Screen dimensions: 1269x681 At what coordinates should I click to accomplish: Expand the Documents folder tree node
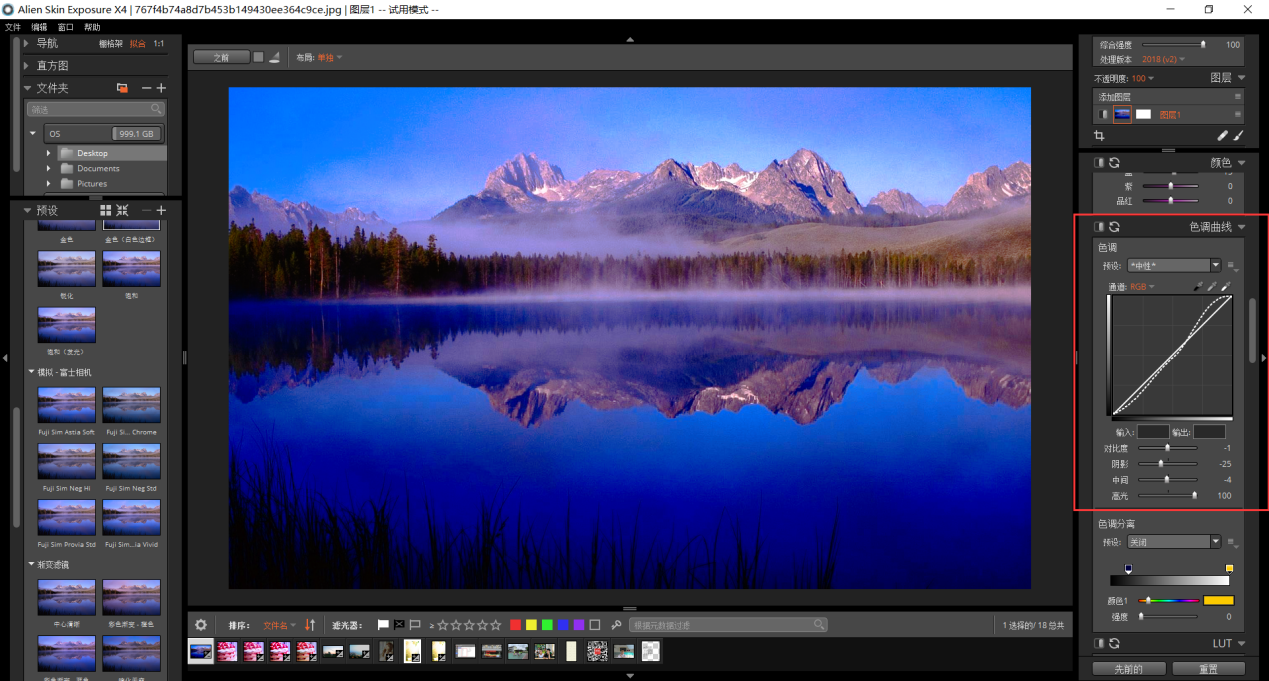(48, 169)
